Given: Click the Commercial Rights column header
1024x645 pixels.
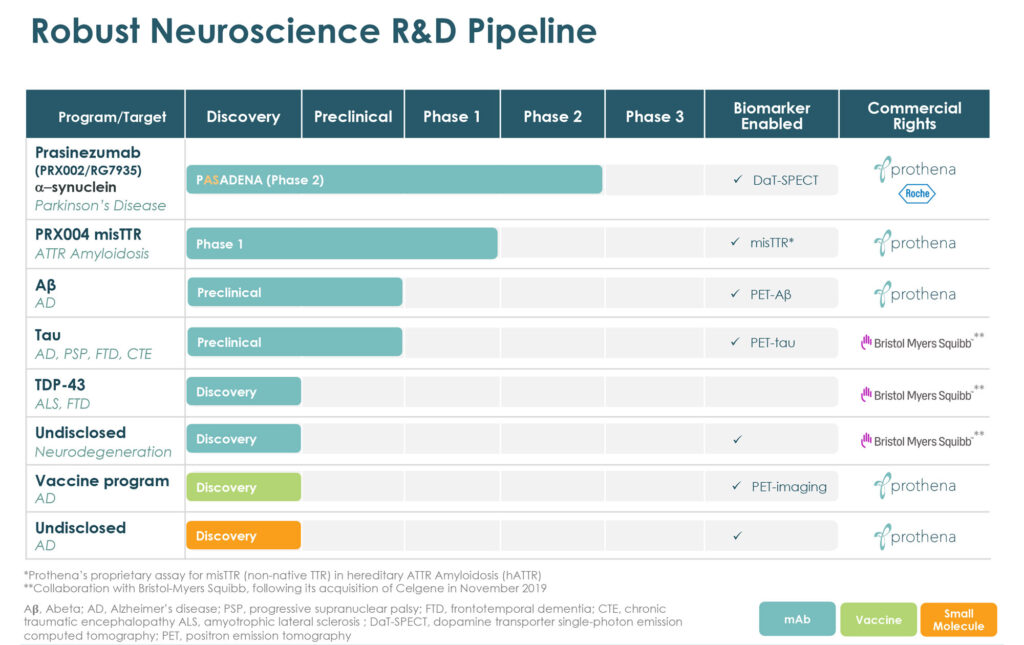Looking at the screenshot, I should pos(914,114).
